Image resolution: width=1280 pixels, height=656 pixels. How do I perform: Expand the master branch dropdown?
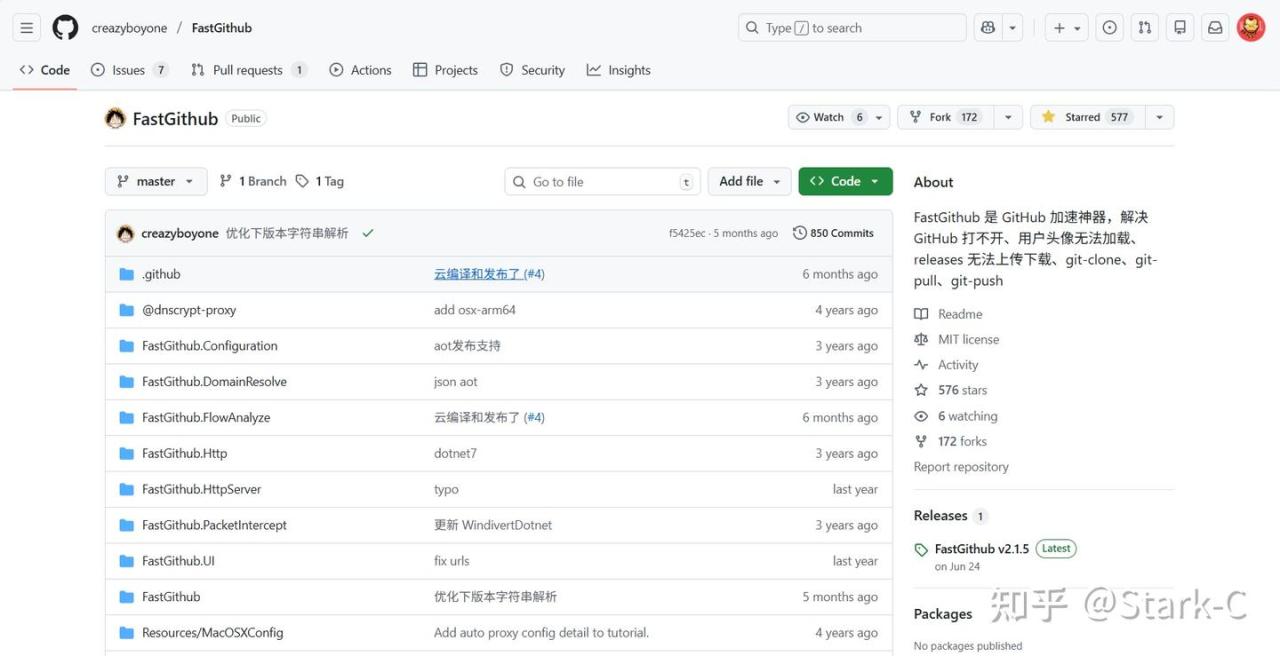click(155, 181)
